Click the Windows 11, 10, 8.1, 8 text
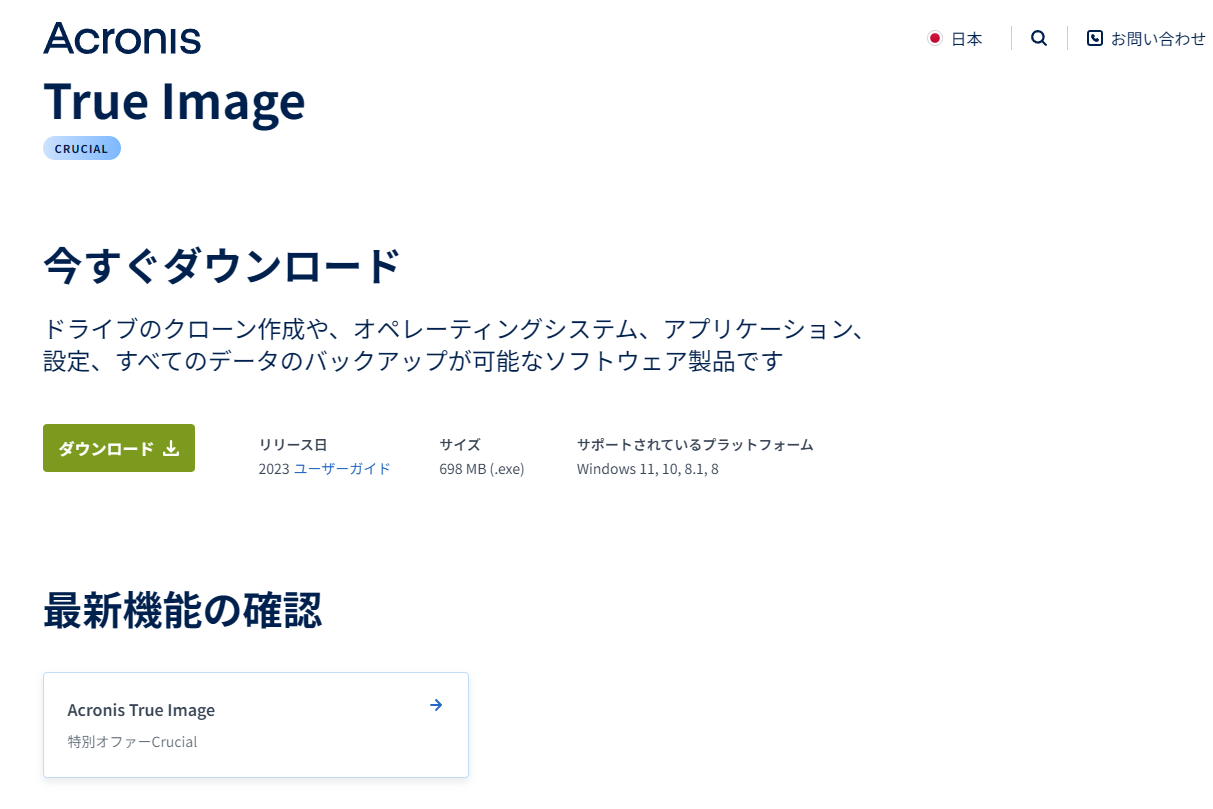 [648, 468]
